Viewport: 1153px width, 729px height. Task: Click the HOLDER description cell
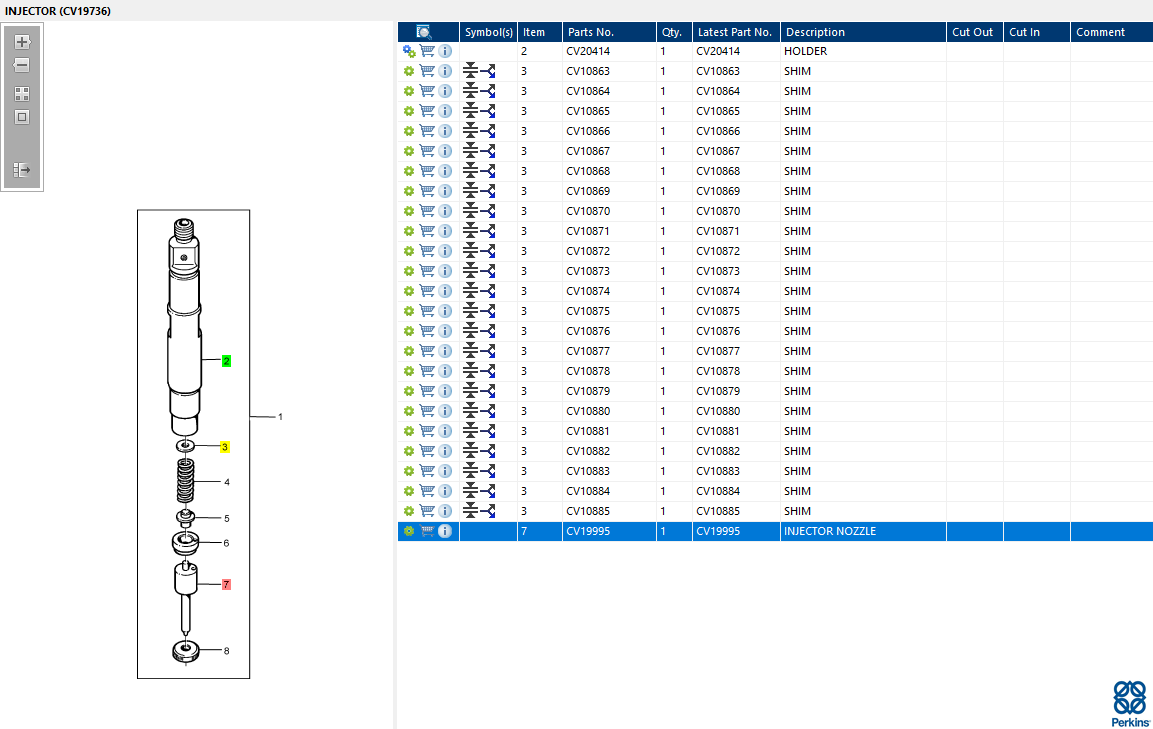pos(863,51)
